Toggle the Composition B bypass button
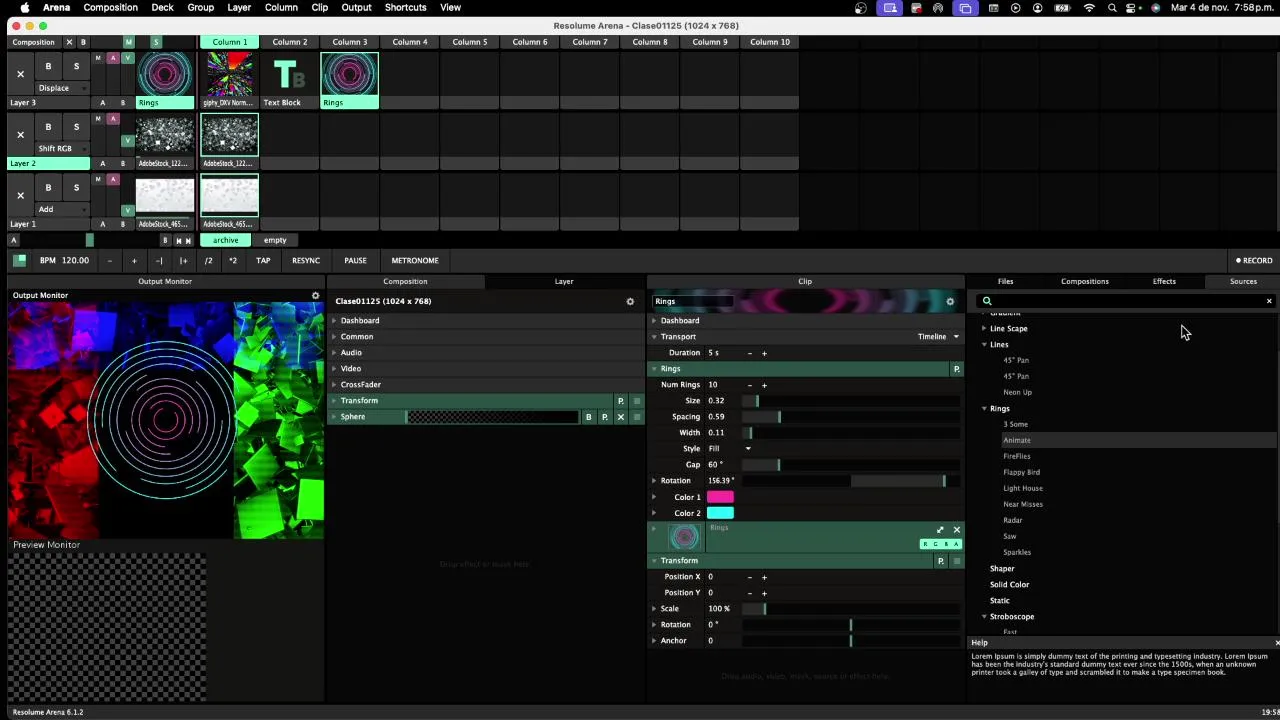This screenshot has width=1280, height=720. tap(83, 42)
